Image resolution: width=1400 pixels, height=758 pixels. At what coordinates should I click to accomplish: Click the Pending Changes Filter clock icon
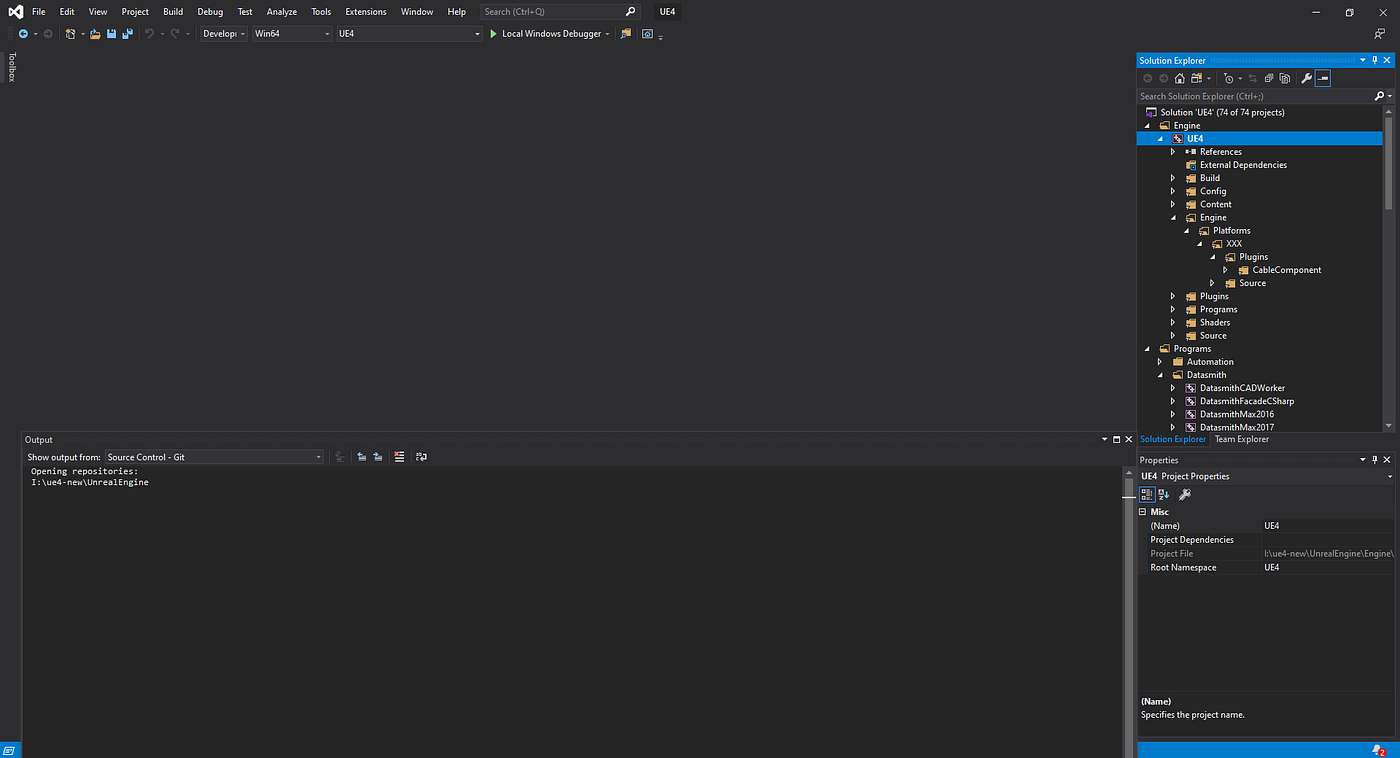pyautogui.click(x=1229, y=78)
